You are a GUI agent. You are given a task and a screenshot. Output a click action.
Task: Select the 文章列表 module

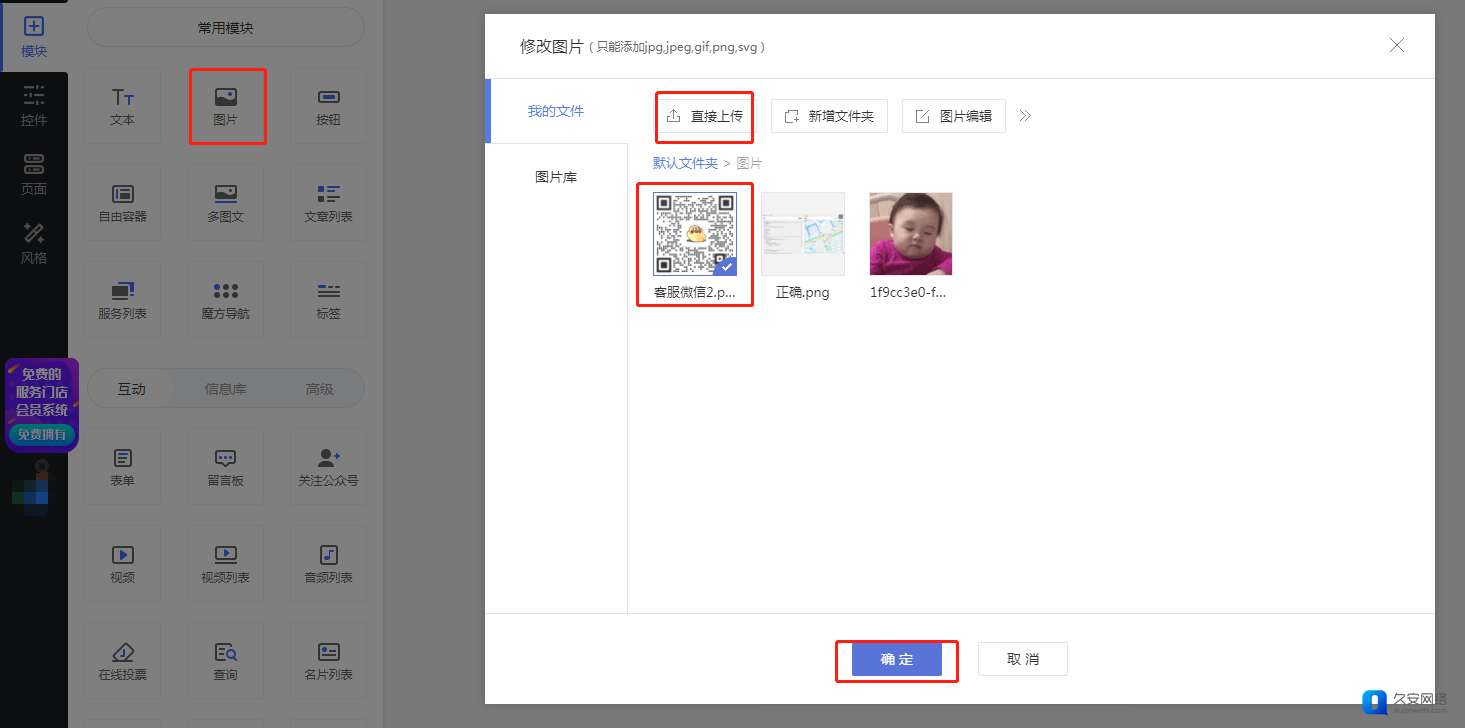pyautogui.click(x=328, y=203)
